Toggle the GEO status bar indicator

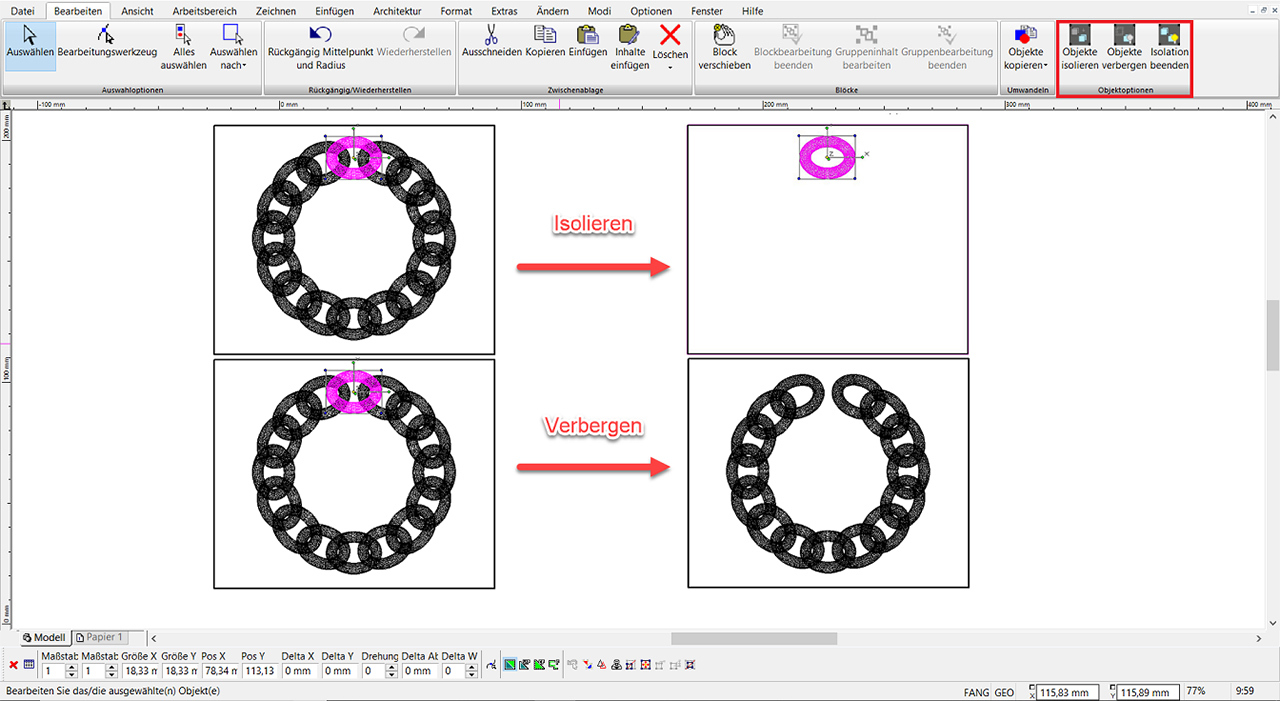click(x=1004, y=691)
